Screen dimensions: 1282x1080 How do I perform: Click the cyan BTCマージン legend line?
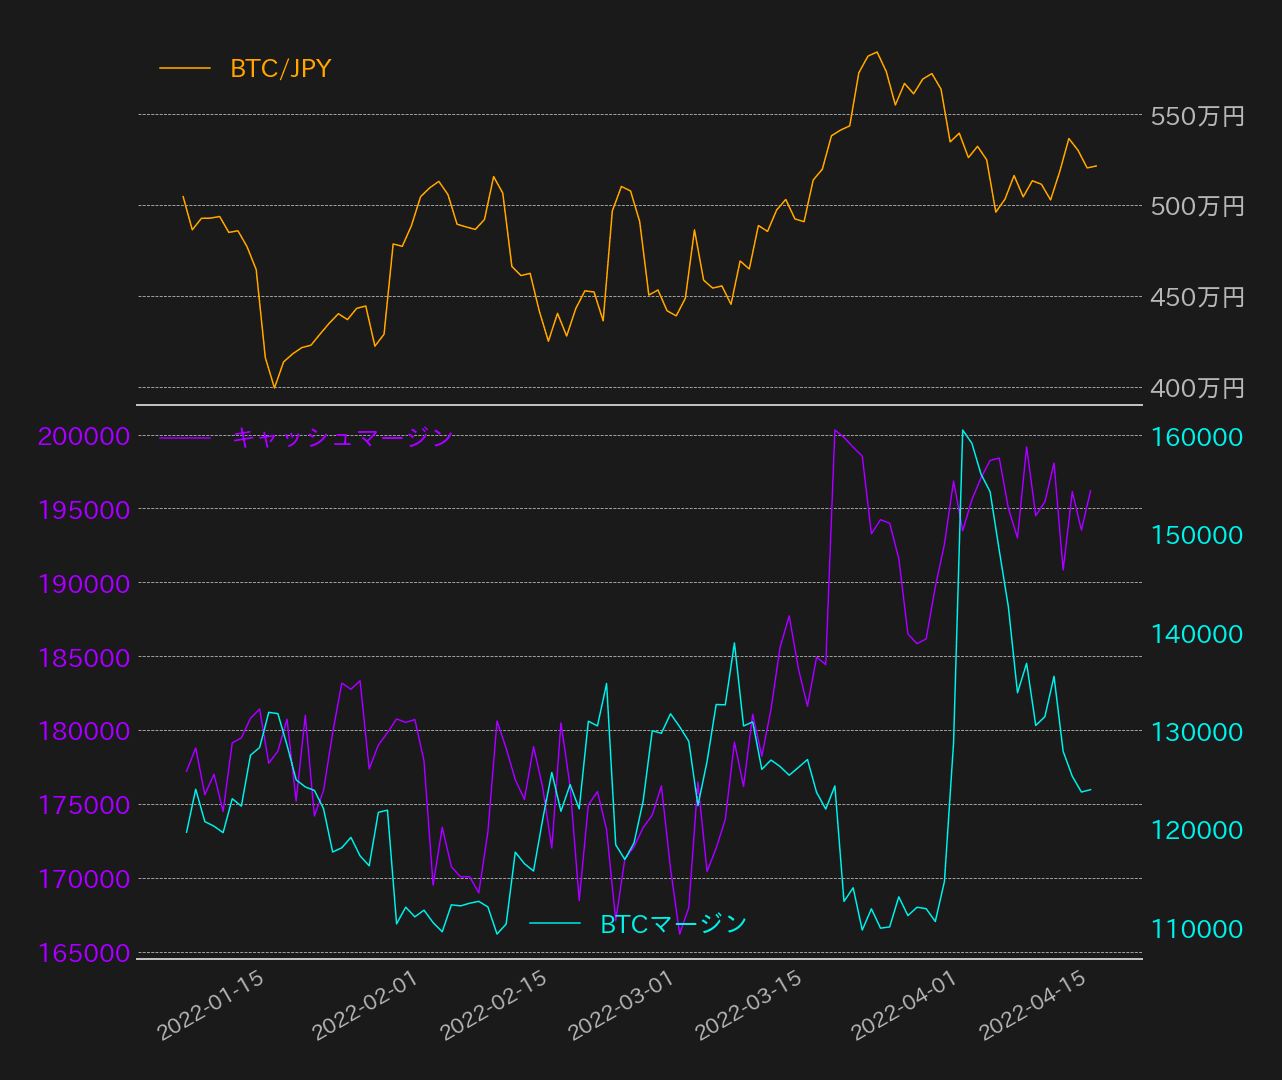554,924
